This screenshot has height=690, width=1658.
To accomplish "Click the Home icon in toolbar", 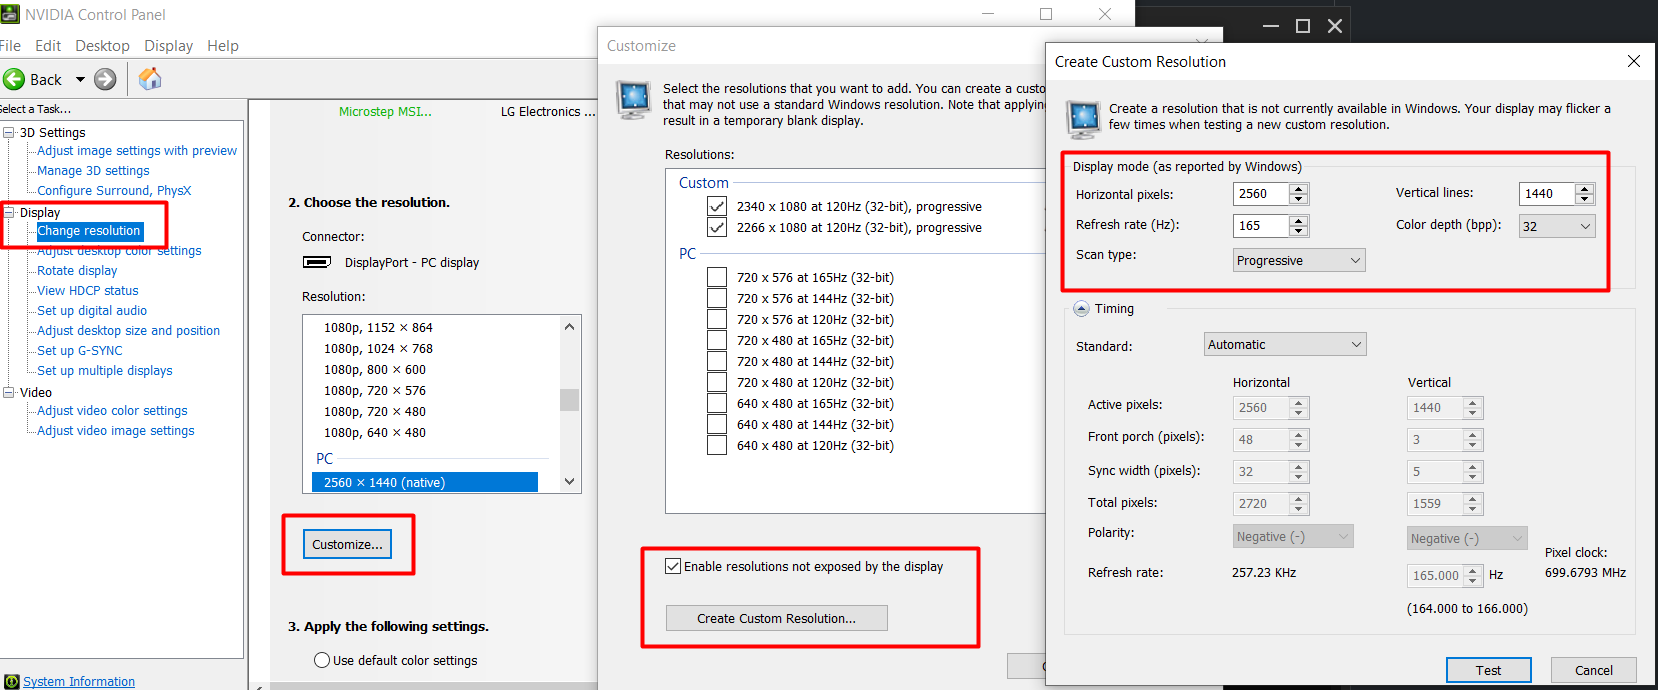I will pos(150,79).
